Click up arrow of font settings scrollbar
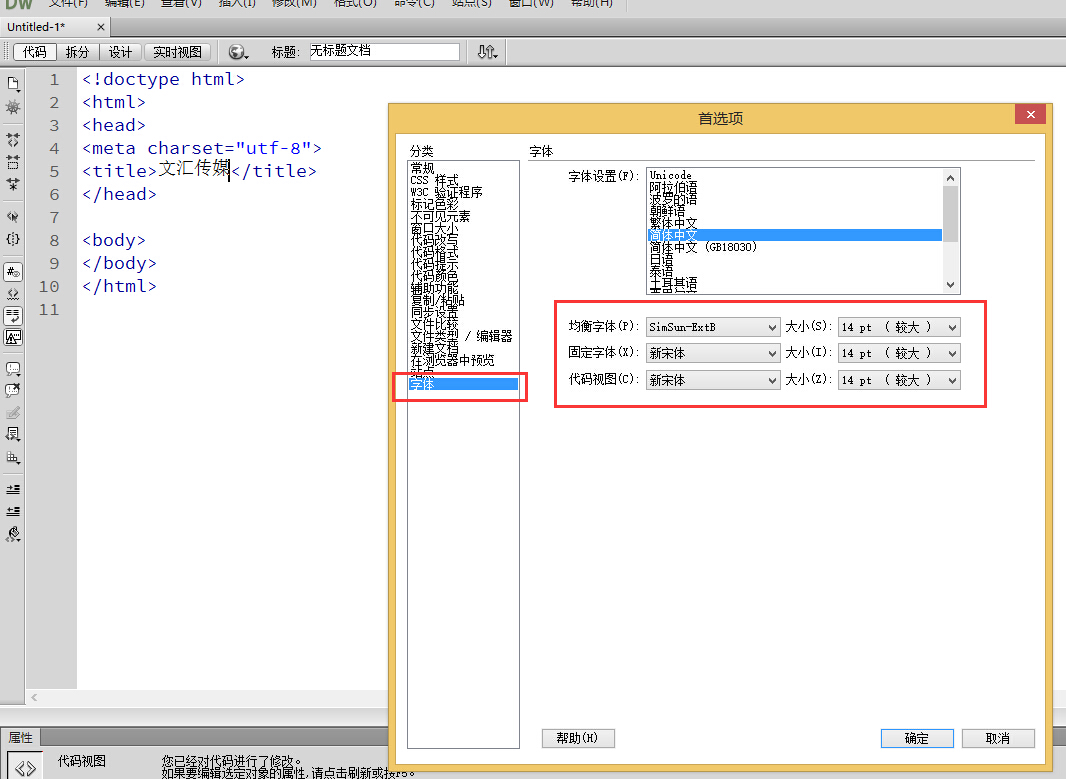Image resolution: width=1066 pixels, height=779 pixels. [x=950, y=178]
